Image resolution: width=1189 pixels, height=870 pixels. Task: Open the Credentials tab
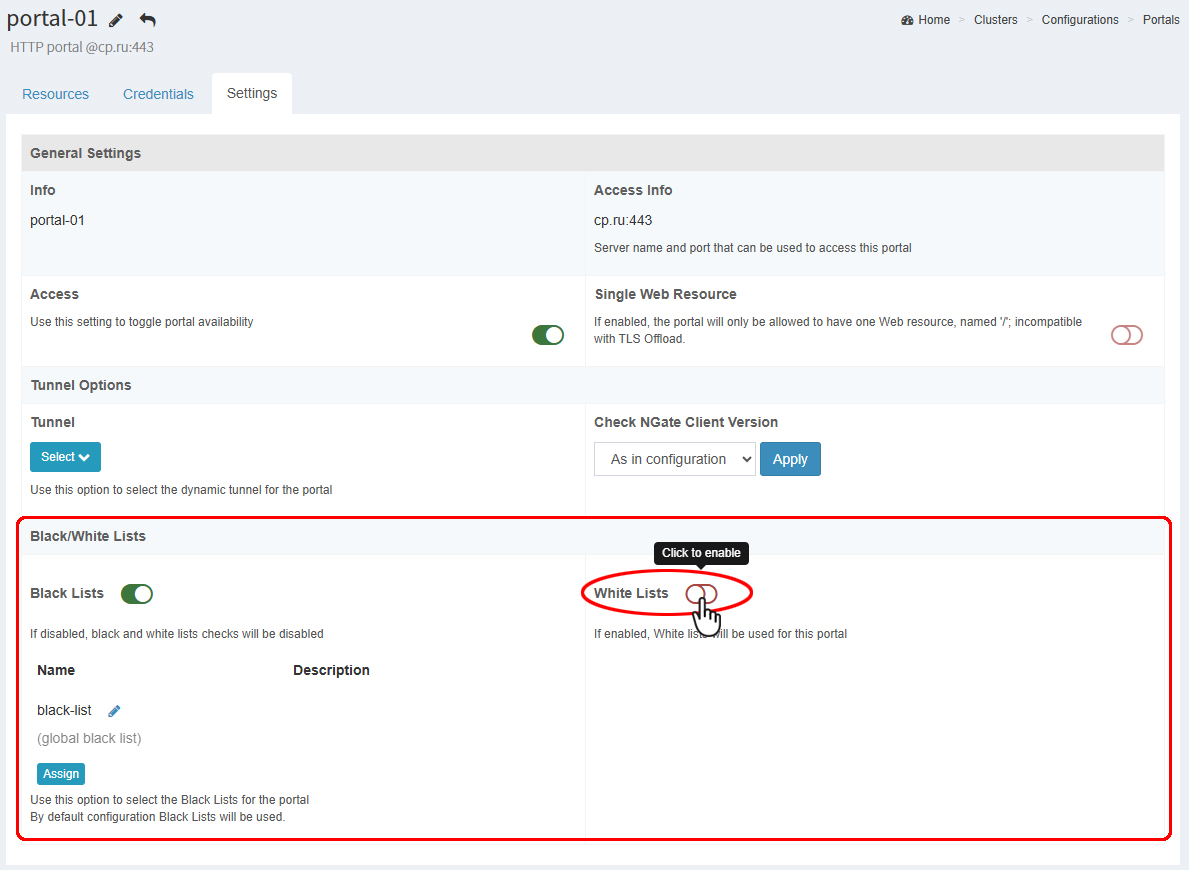pos(158,94)
